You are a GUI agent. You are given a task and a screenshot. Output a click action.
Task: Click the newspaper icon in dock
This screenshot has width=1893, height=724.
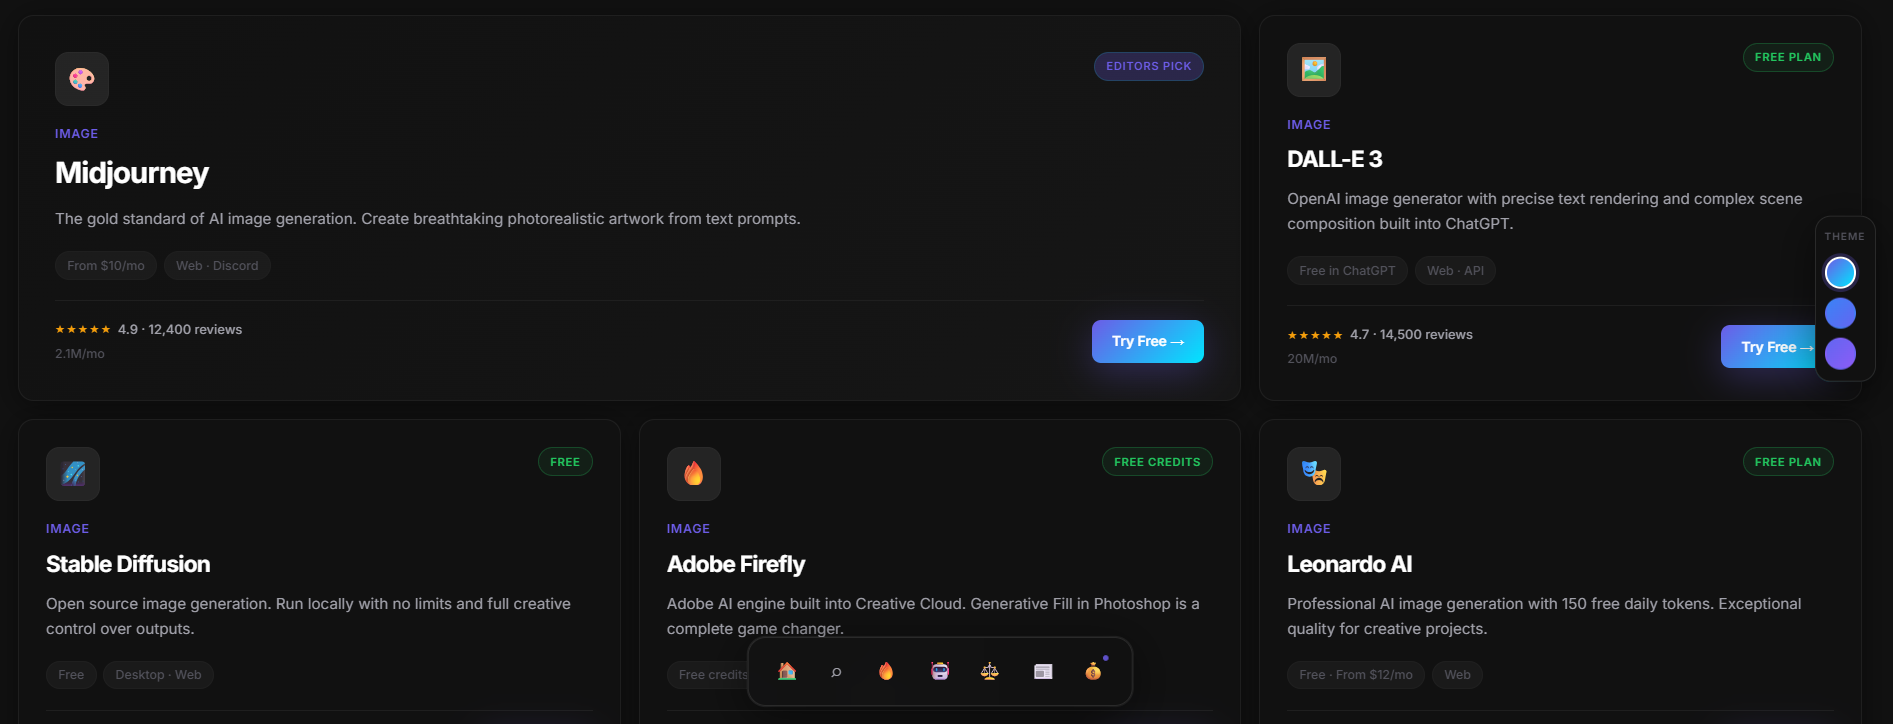[1043, 672]
